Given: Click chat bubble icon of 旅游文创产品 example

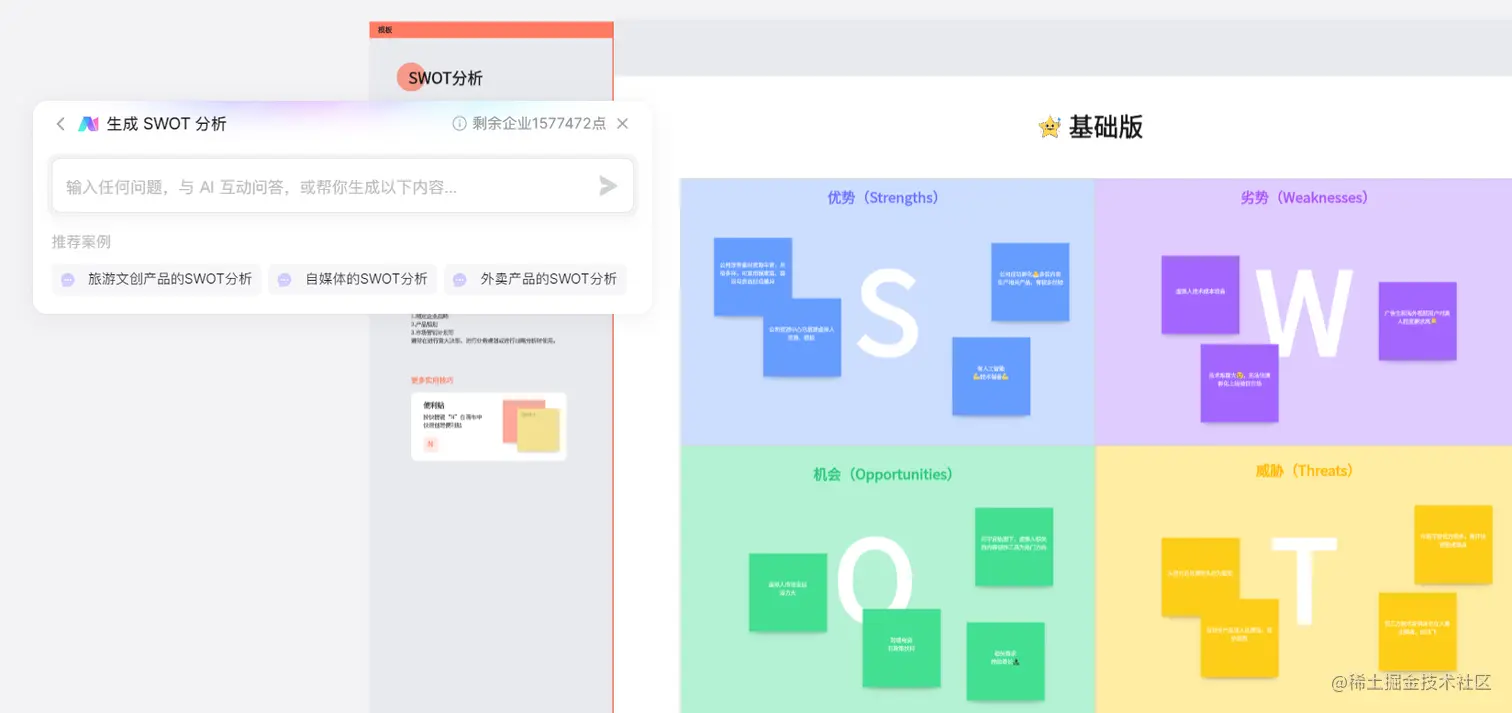Looking at the screenshot, I should coord(68,280).
